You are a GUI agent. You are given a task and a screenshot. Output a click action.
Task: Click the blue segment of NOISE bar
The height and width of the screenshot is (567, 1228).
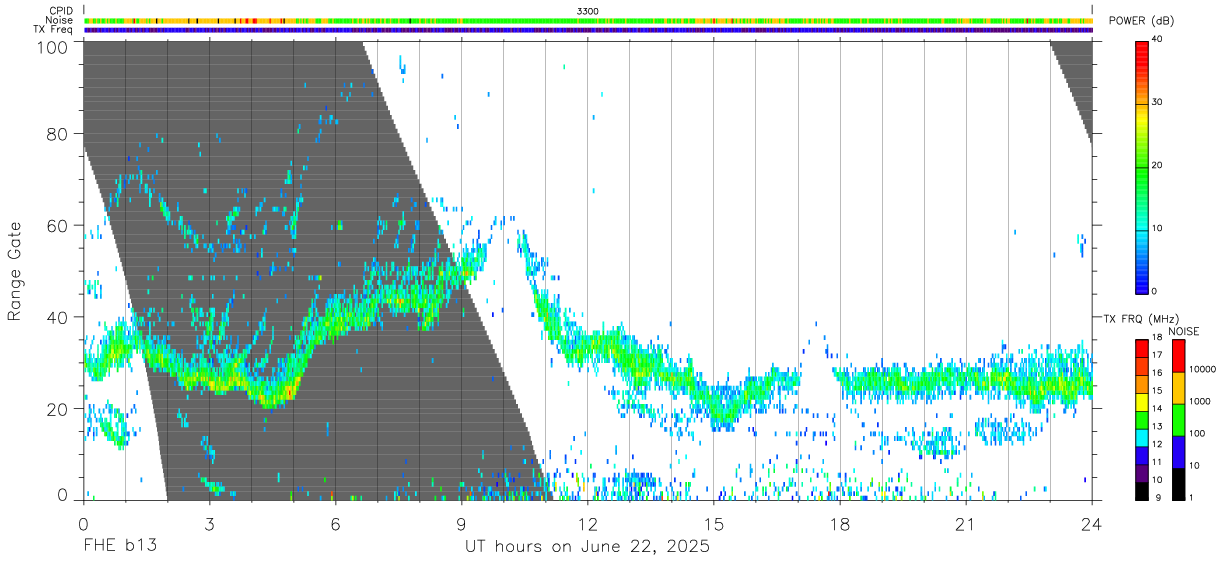[x=1179, y=452]
